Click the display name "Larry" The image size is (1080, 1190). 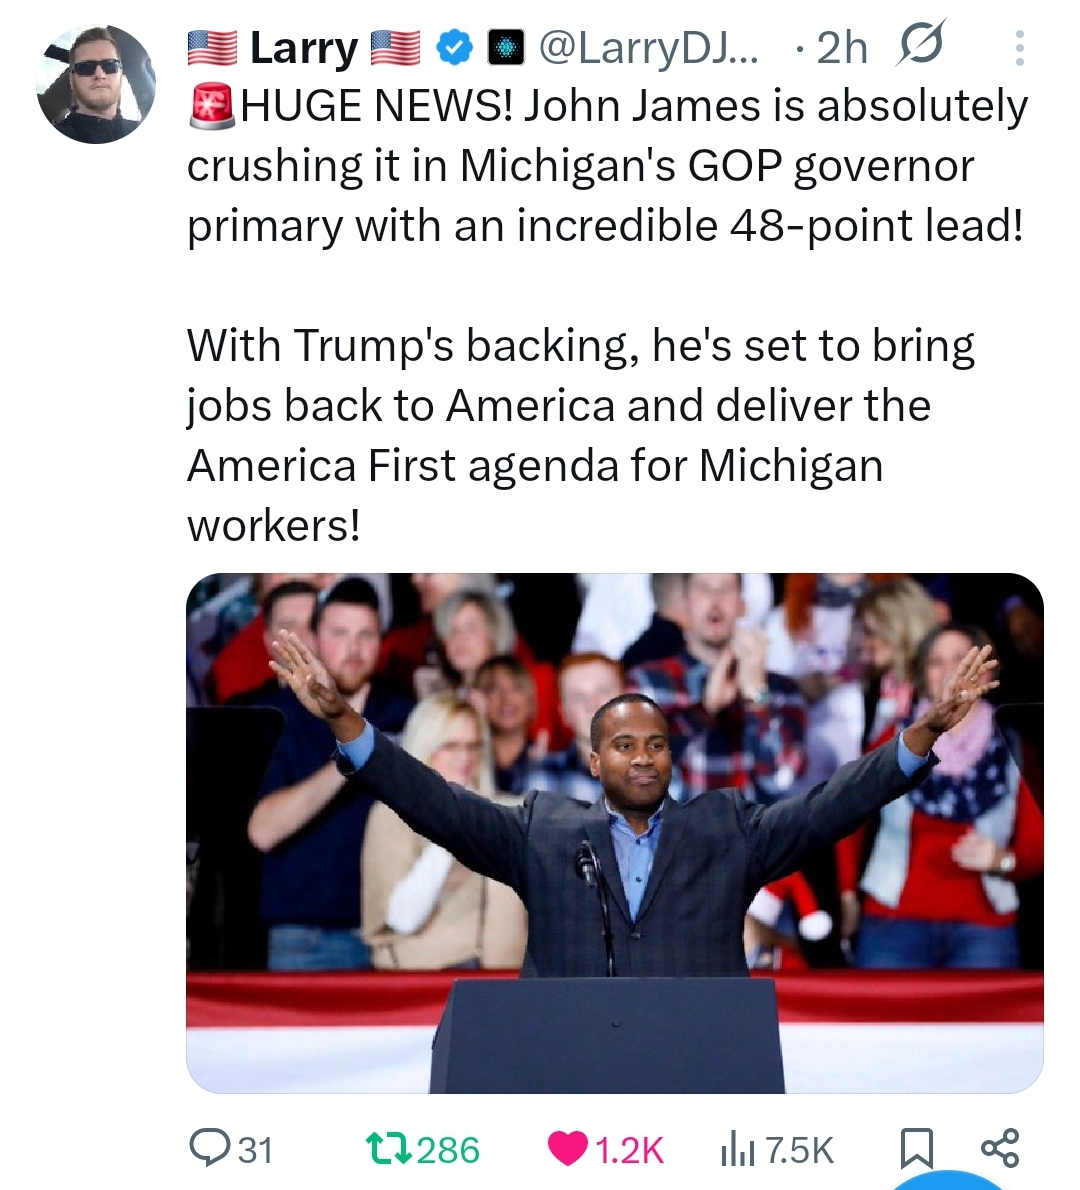click(304, 48)
